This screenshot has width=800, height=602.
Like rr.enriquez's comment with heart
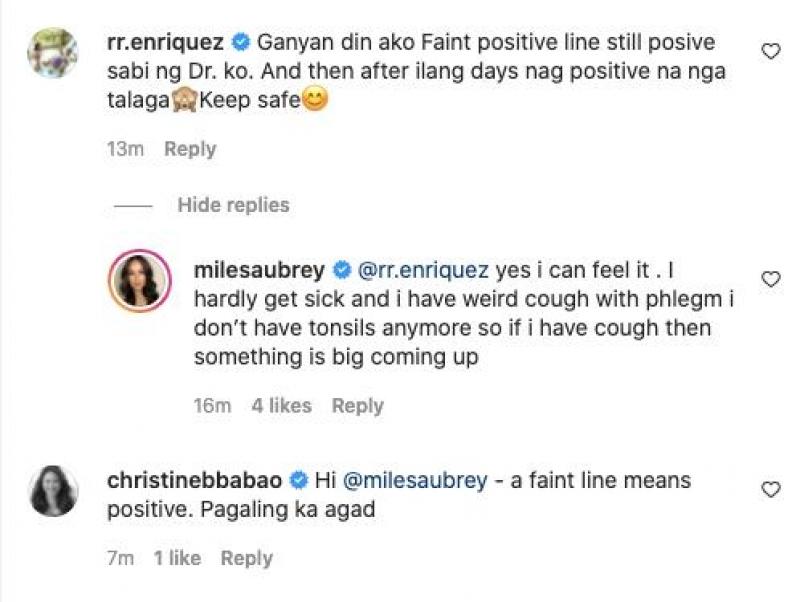(x=770, y=51)
